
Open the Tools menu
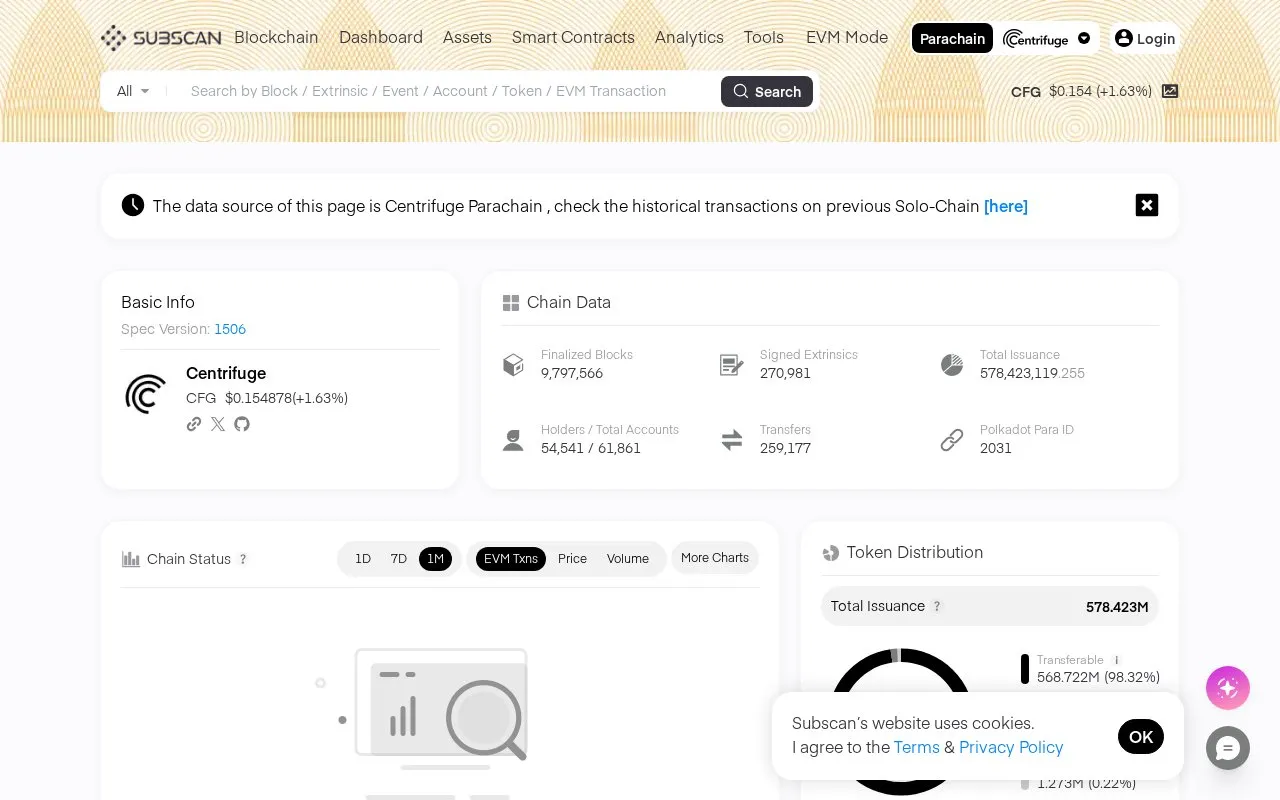(x=764, y=37)
